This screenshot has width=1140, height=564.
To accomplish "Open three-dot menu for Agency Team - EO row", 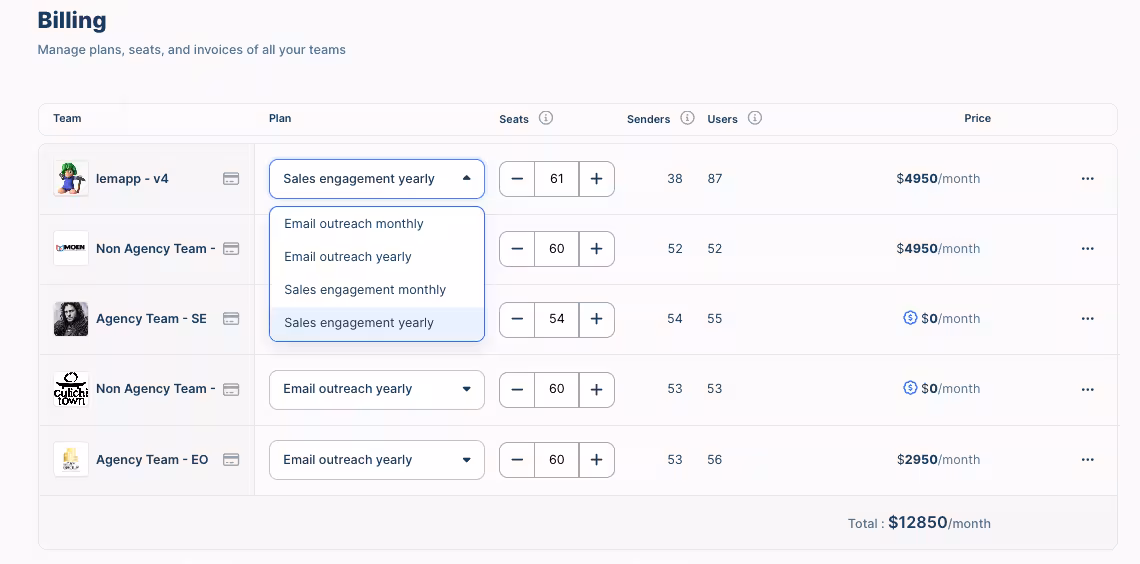I will [x=1087, y=460].
